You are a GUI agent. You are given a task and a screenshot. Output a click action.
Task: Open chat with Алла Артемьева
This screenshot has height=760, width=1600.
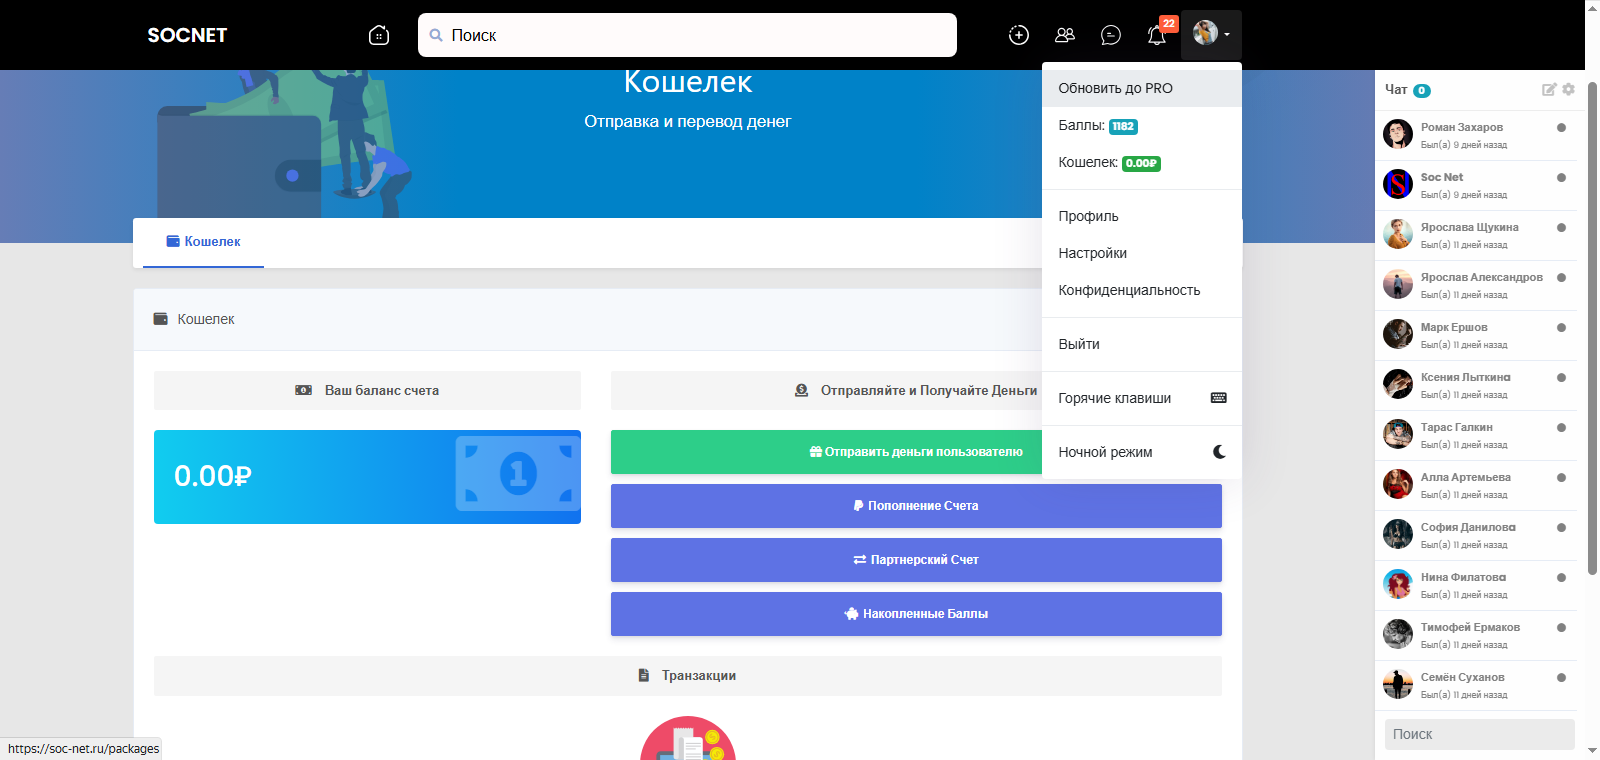(1476, 485)
